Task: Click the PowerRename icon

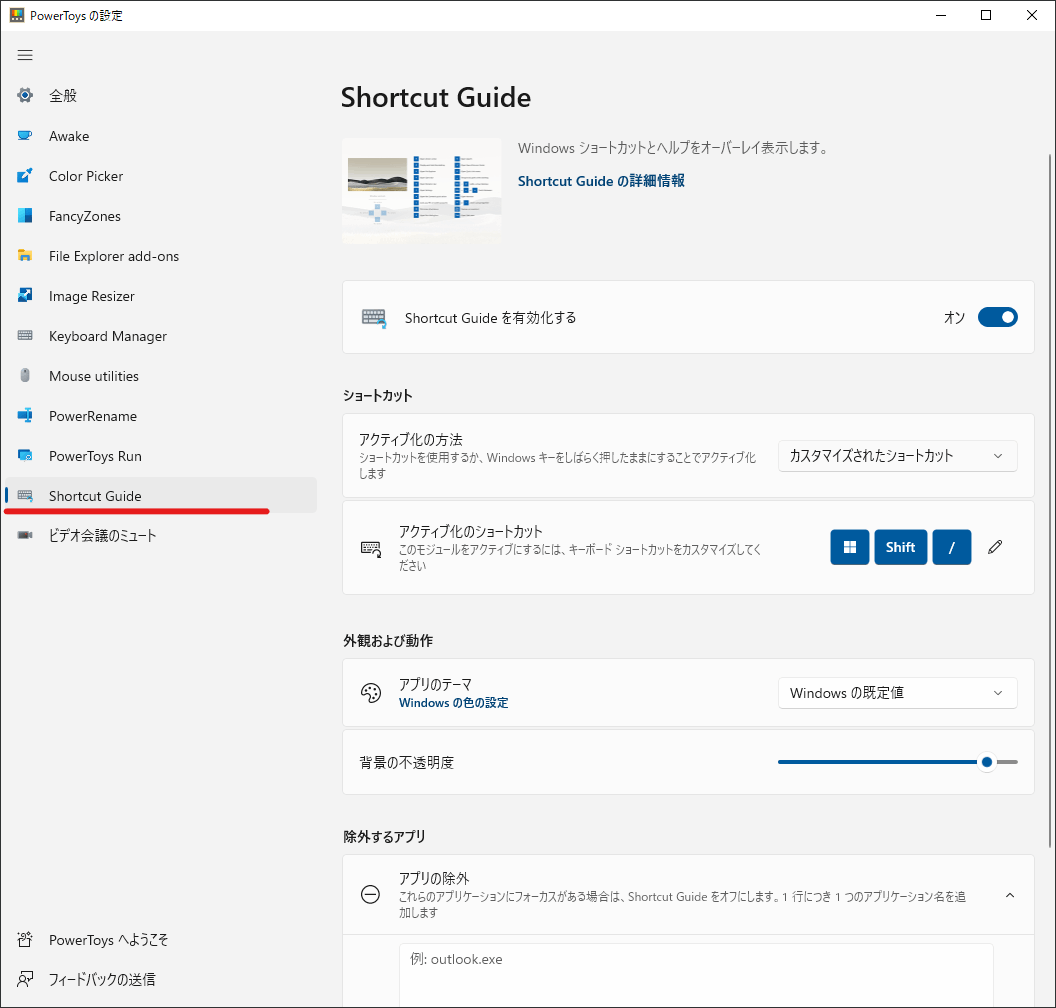Action: pos(25,415)
